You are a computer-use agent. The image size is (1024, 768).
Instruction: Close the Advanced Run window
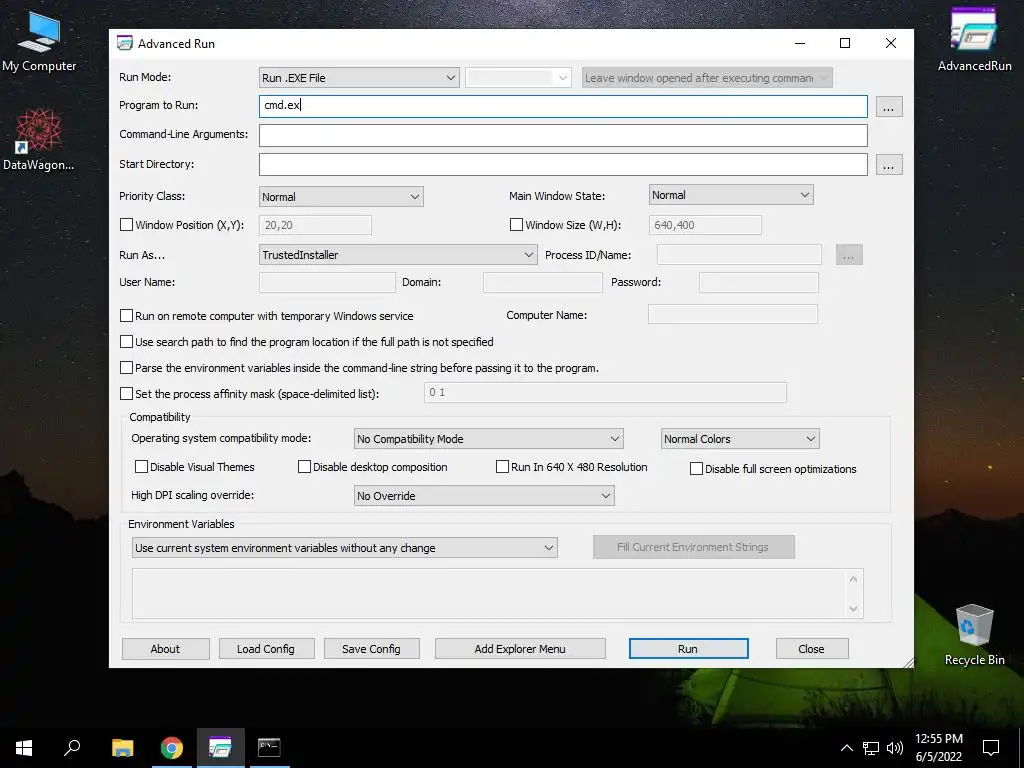coord(891,43)
